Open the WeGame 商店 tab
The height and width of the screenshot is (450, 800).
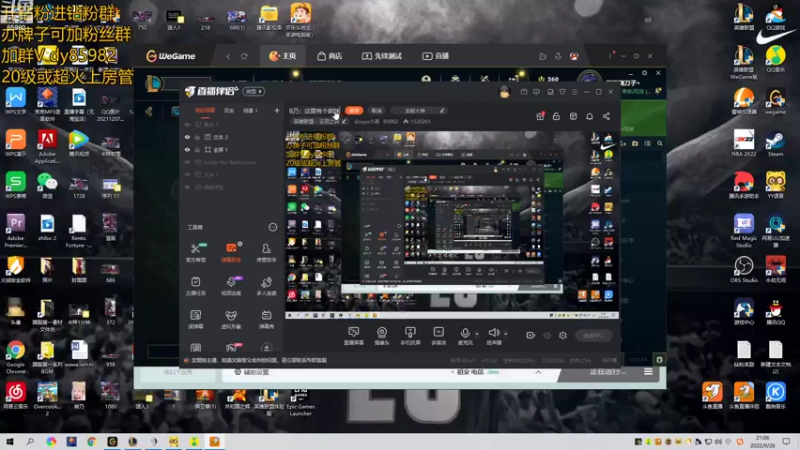click(x=329, y=56)
